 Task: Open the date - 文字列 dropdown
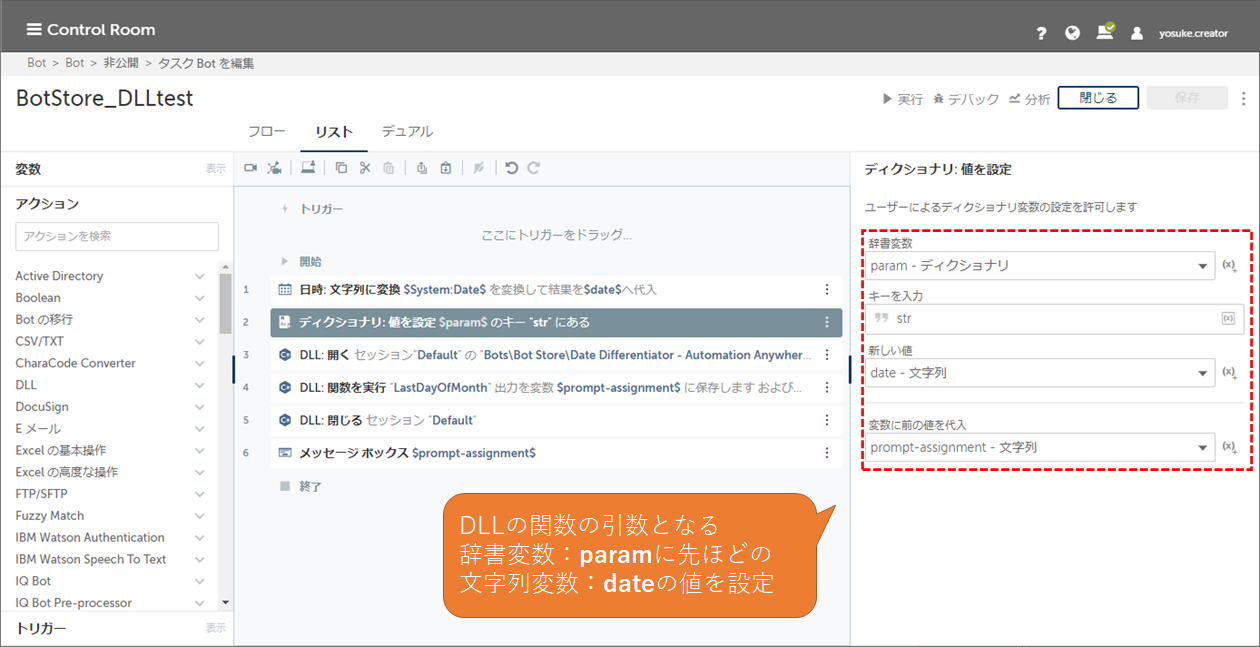[x=1040, y=373]
